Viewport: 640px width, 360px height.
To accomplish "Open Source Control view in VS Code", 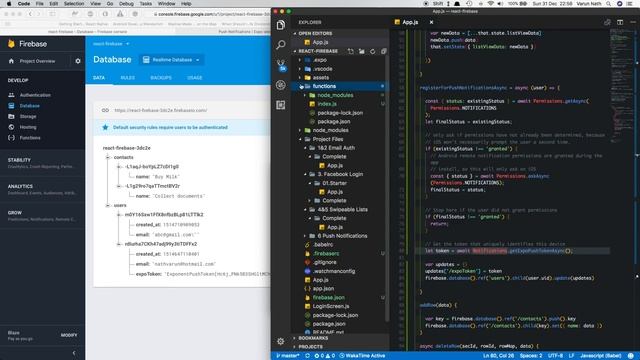I will point(281,65).
